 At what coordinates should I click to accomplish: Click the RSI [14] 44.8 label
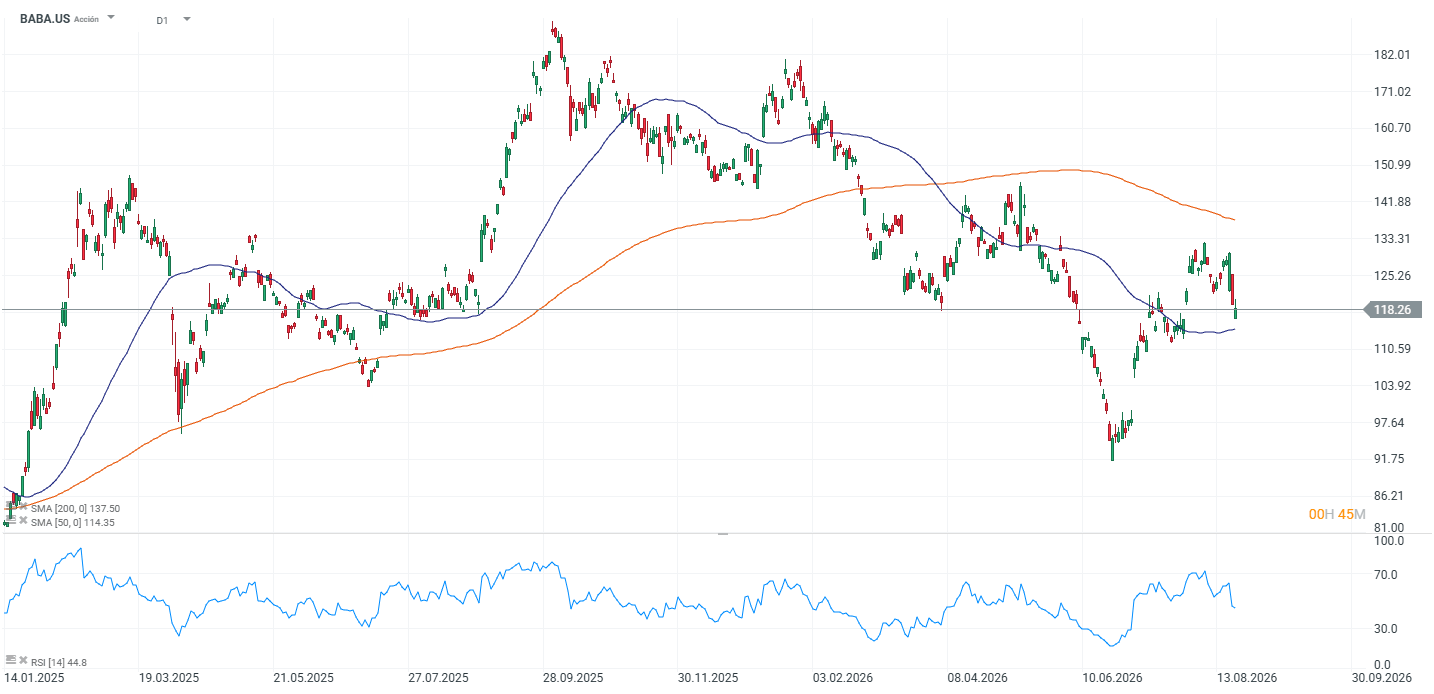click(59, 662)
